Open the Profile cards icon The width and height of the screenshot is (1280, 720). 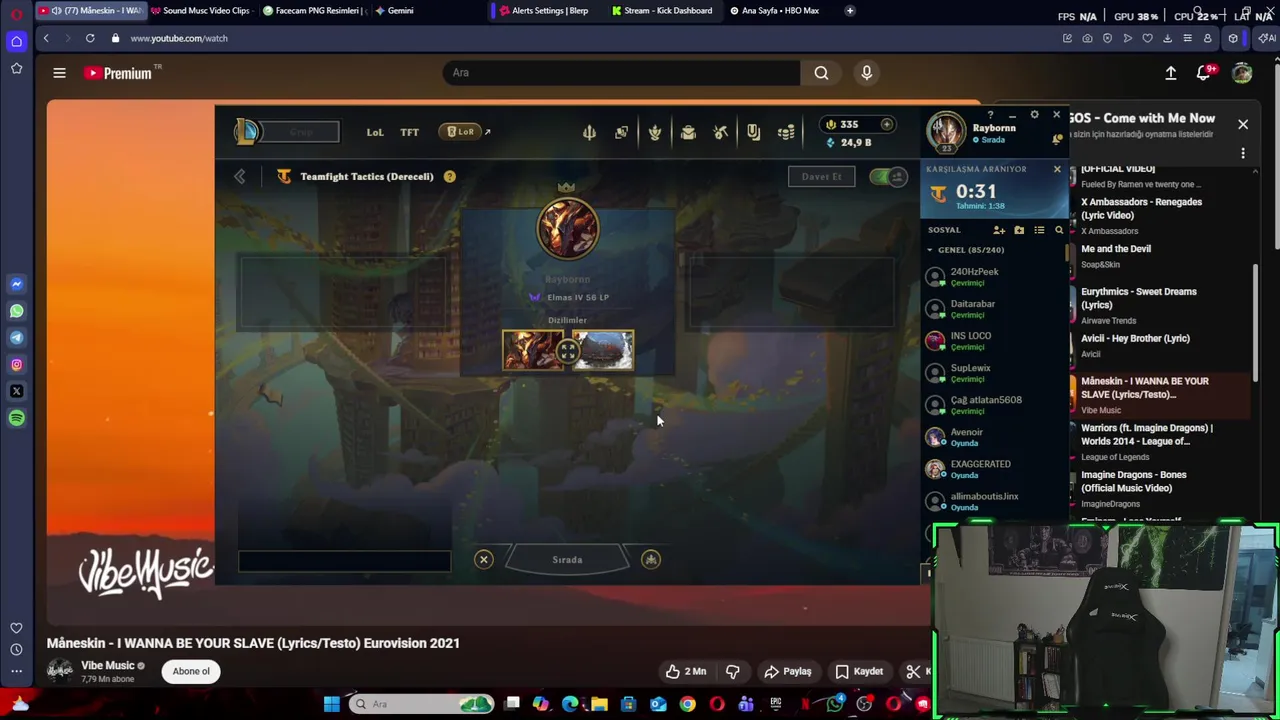621,132
